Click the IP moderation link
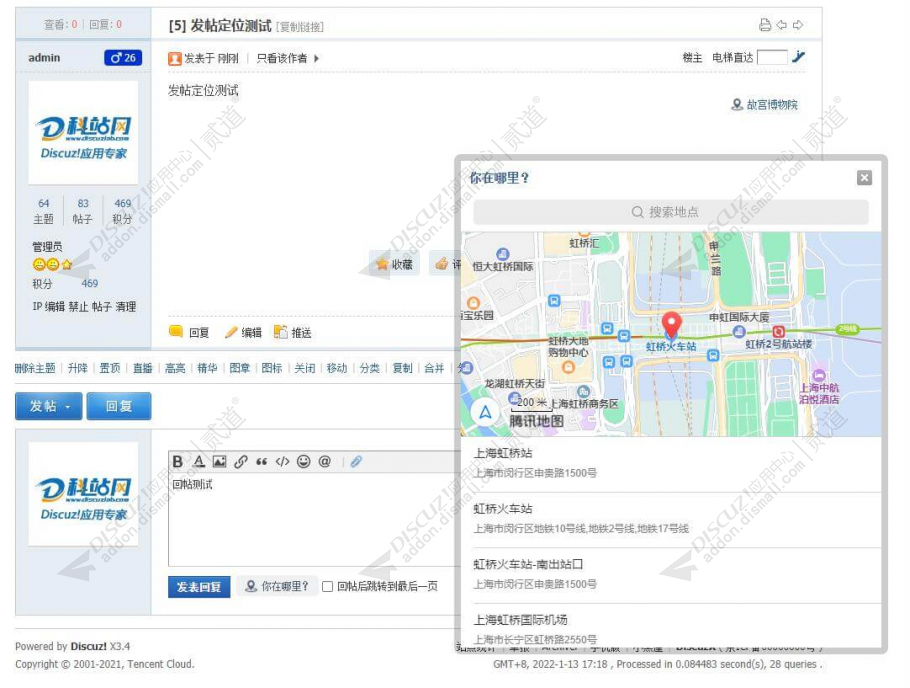 coord(37,307)
